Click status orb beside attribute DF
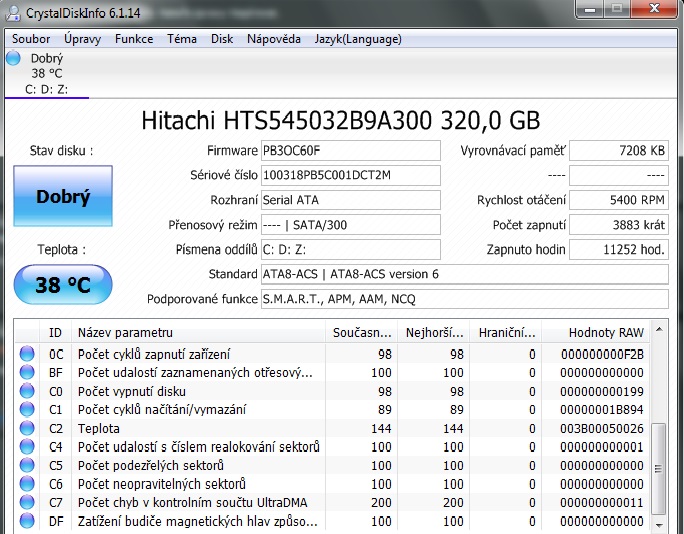 point(27,521)
